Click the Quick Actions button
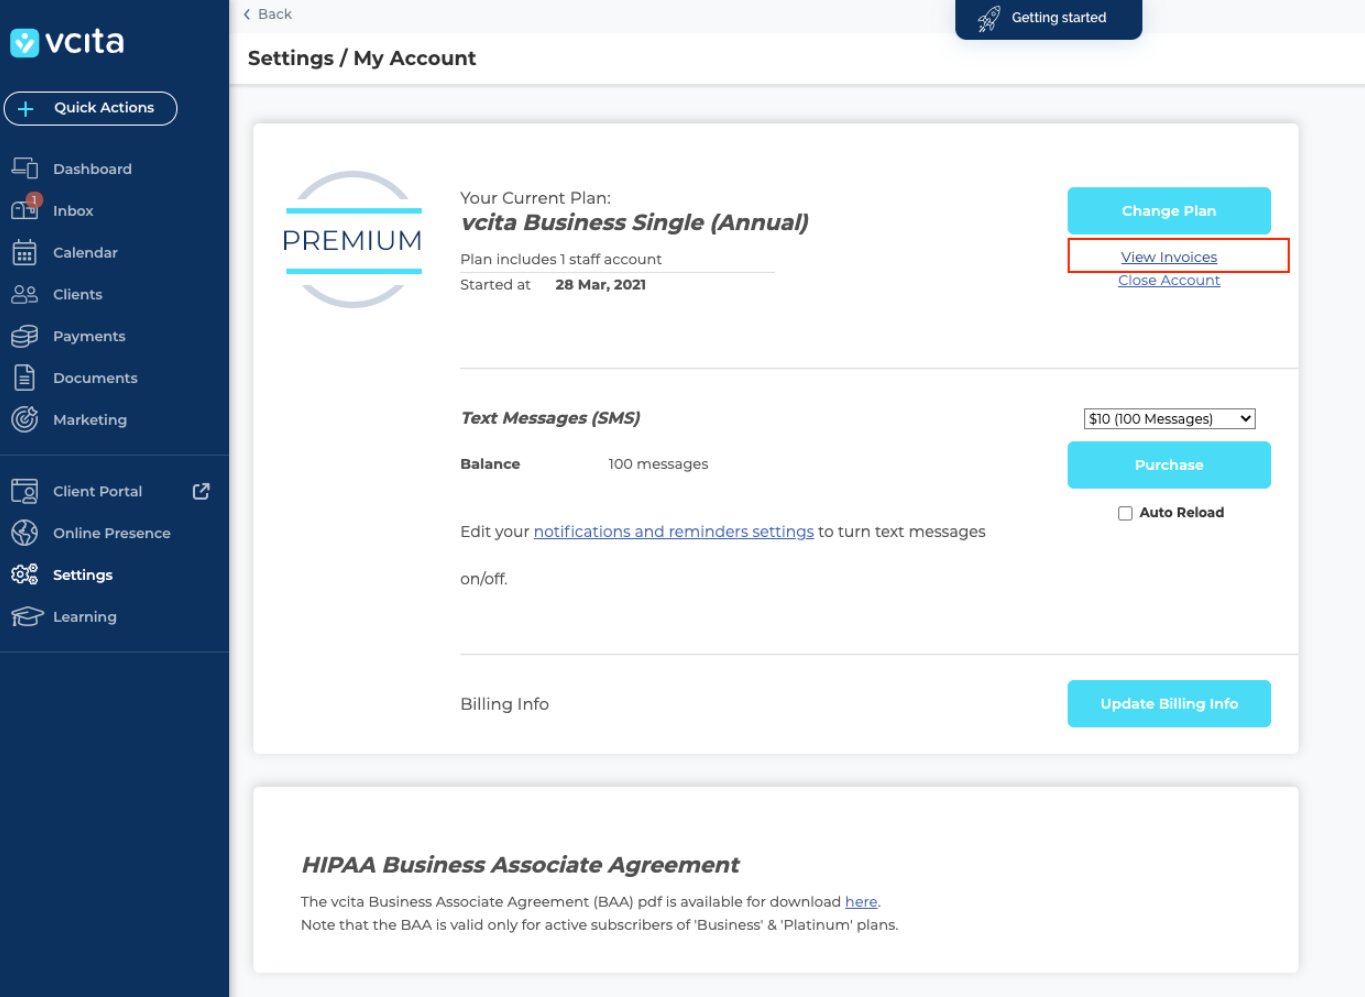The height and width of the screenshot is (997, 1365). (91, 108)
